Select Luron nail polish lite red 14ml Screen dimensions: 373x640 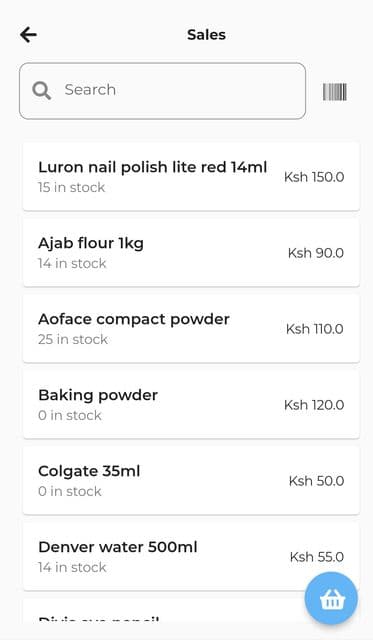pos(191,176)
